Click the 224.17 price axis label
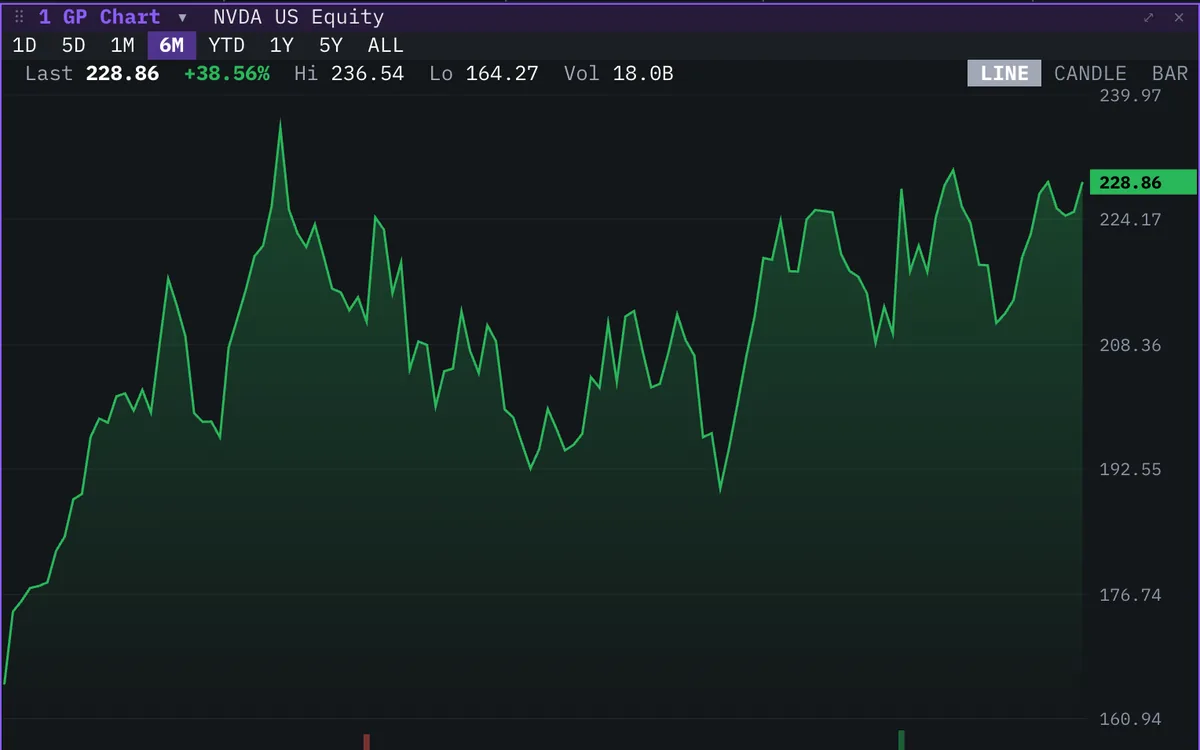Screen dimensions: 1200x750 (x=1130, y=219)
